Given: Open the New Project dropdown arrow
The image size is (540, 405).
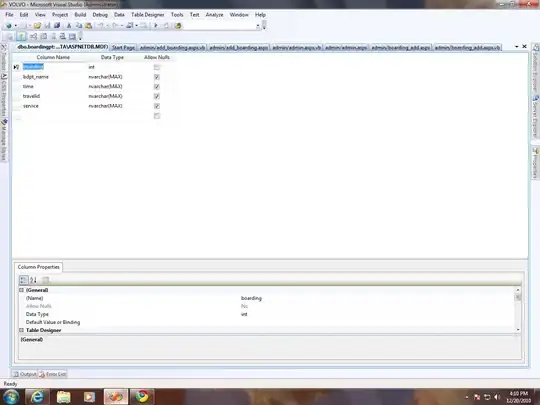Looking at the screenshot, I should (x=15, y=25).
